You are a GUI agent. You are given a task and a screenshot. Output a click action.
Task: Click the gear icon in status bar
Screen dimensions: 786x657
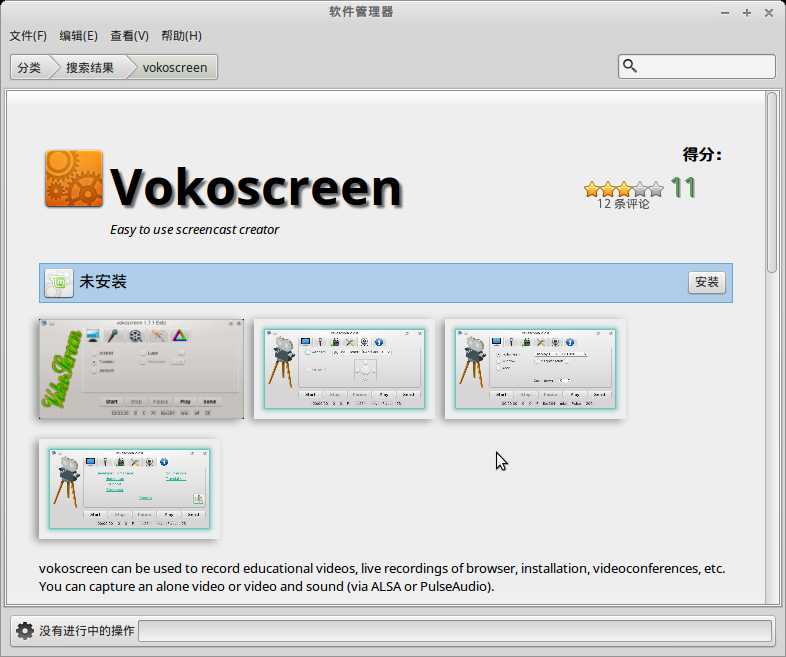(x=25, y=630)
